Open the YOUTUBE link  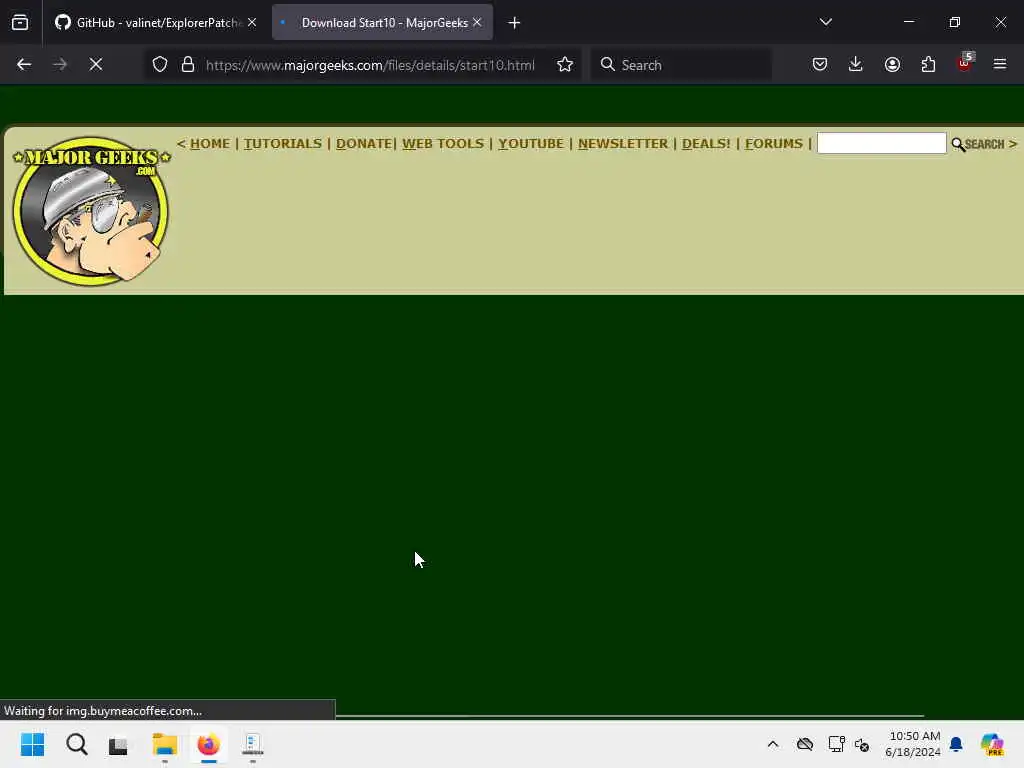coord(531,144)
